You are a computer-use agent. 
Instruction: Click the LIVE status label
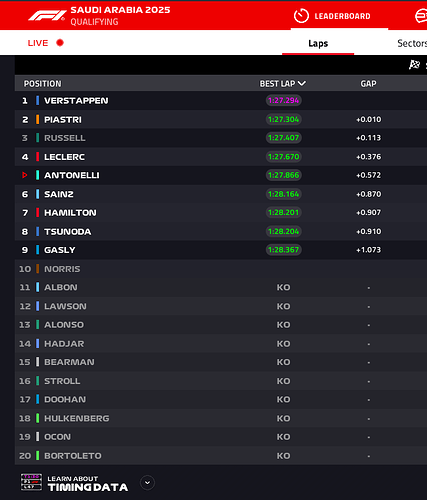point(38,43)
